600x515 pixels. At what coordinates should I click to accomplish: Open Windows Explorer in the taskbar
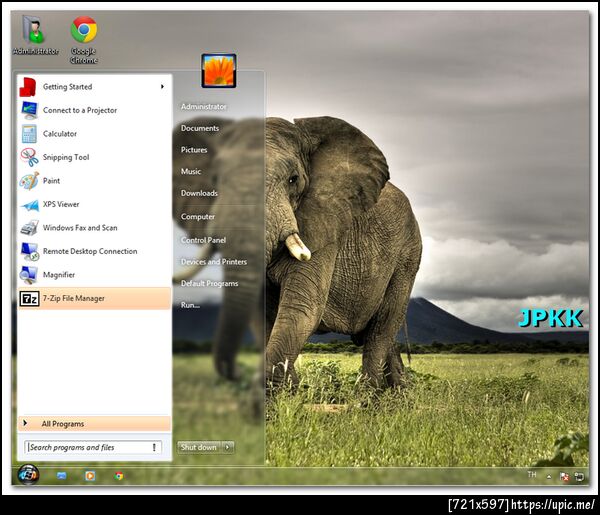[61, 476]
